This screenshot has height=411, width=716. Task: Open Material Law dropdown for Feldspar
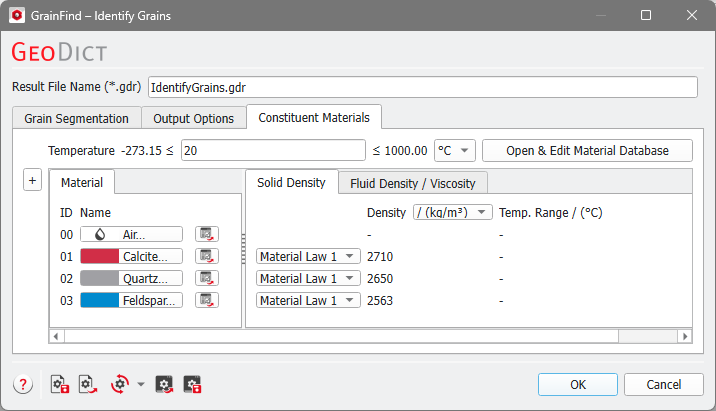pos(308,300)
